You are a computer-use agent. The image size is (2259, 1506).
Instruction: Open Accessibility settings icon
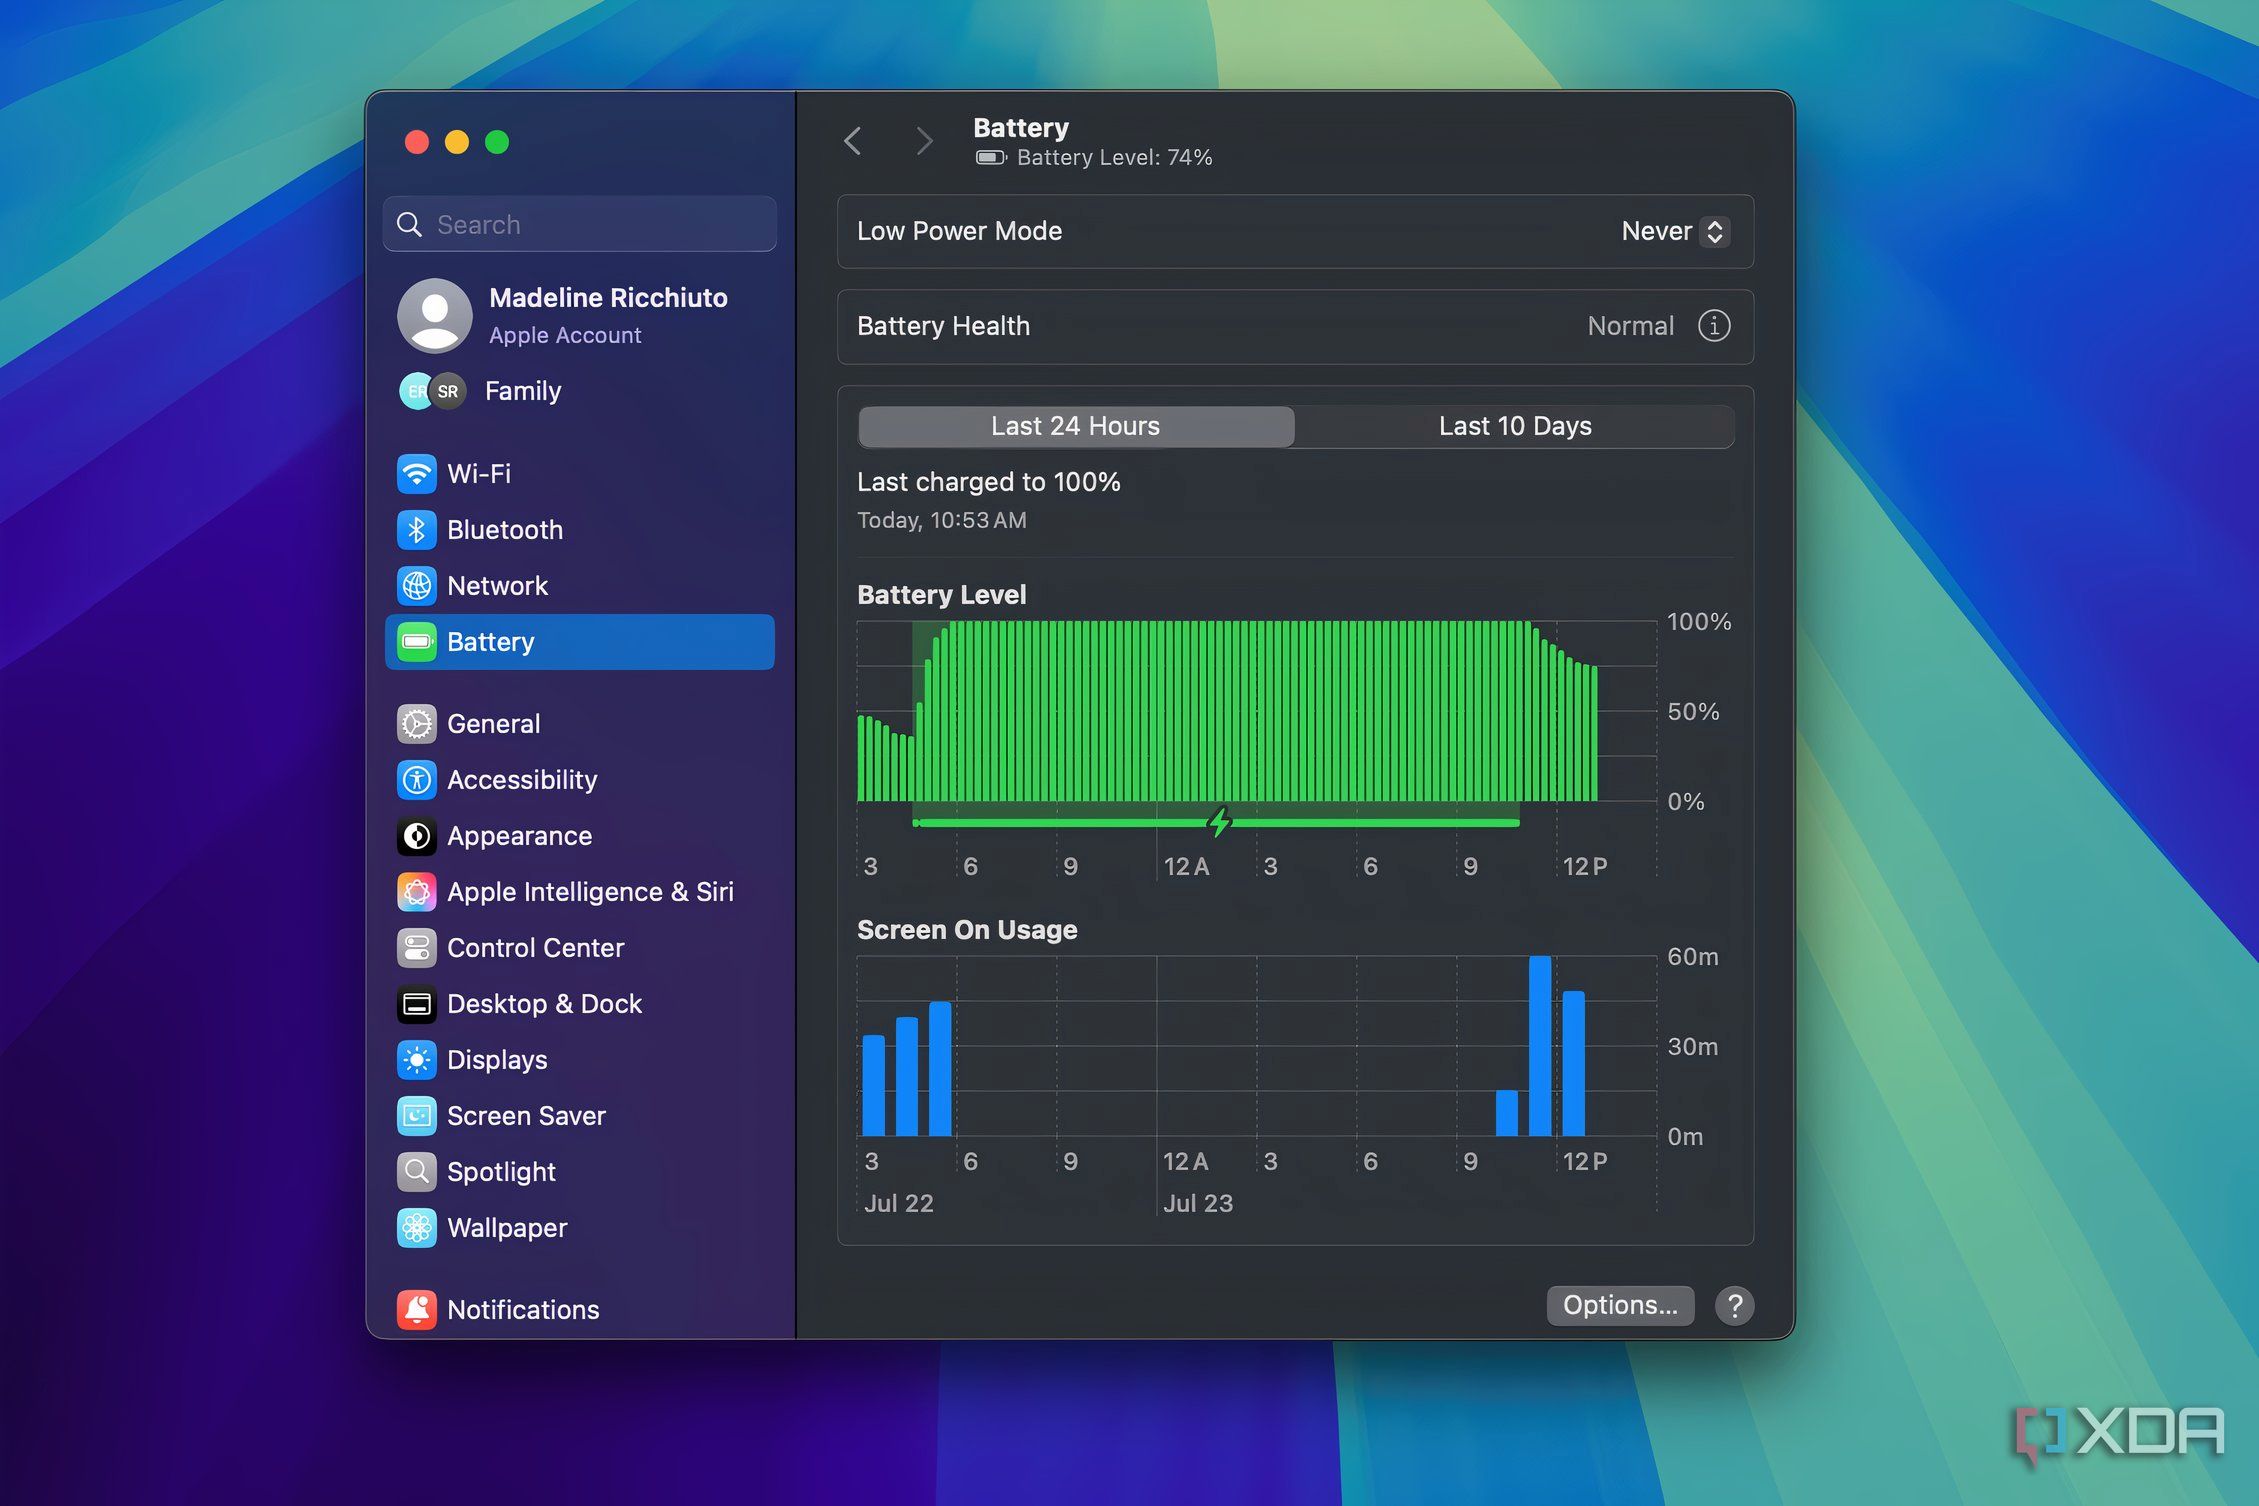(416, 780)
